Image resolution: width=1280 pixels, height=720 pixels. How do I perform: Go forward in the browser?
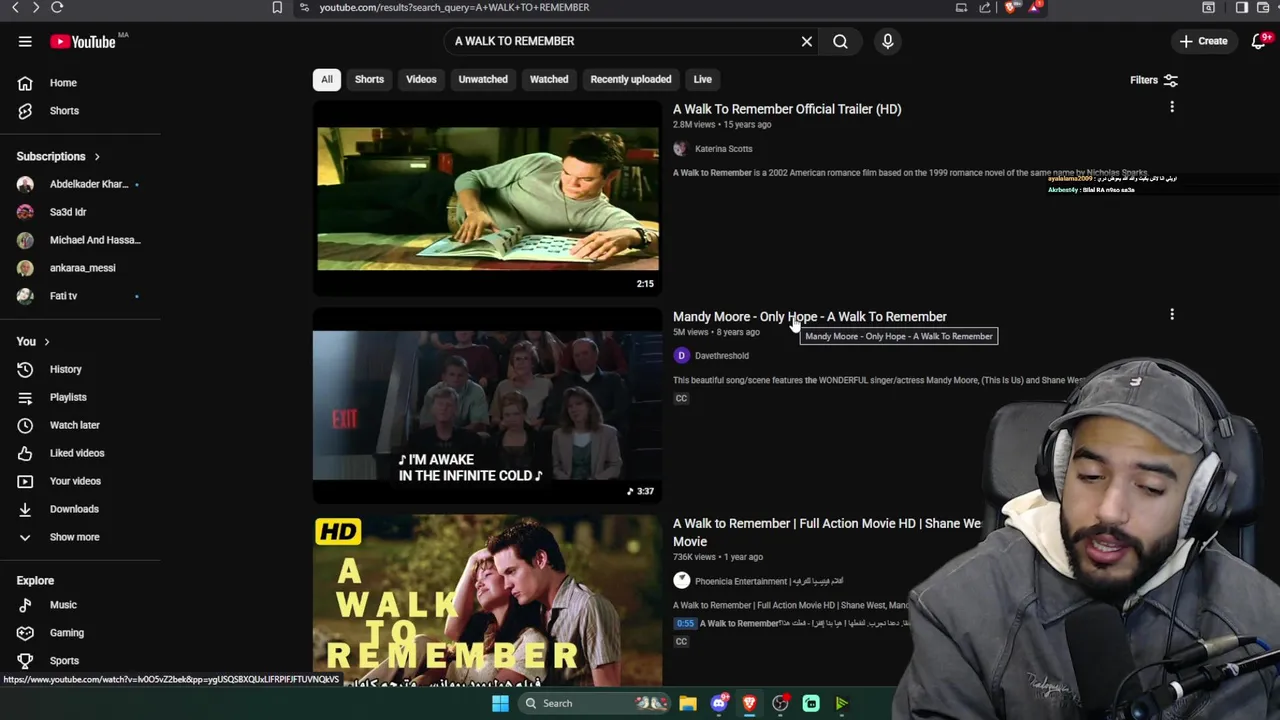[x=35, y=7]
